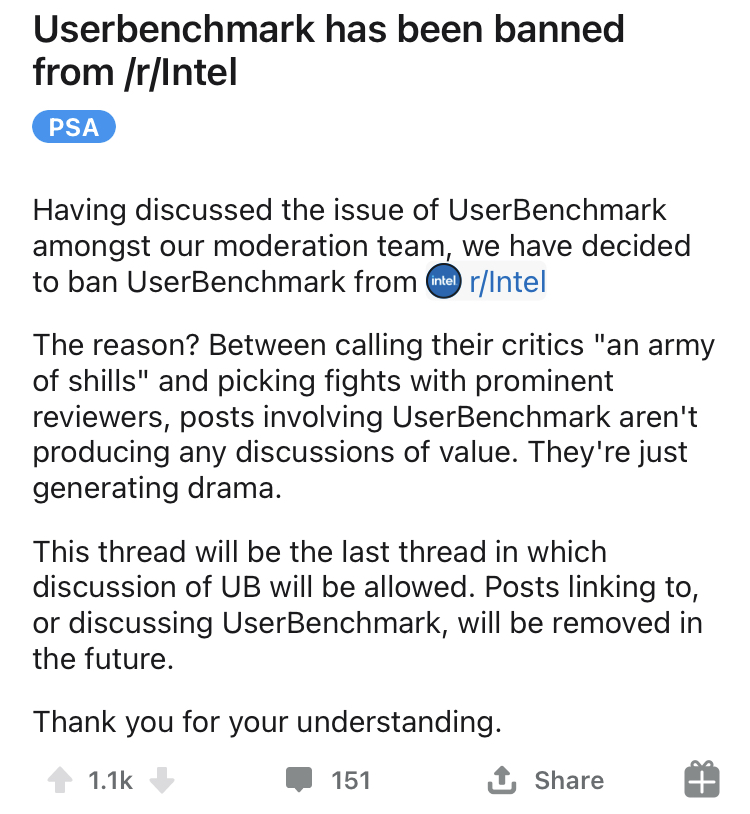750x814 pixels.
Task: Click "Thank you for your understanding." text
Action: point(267,722)
